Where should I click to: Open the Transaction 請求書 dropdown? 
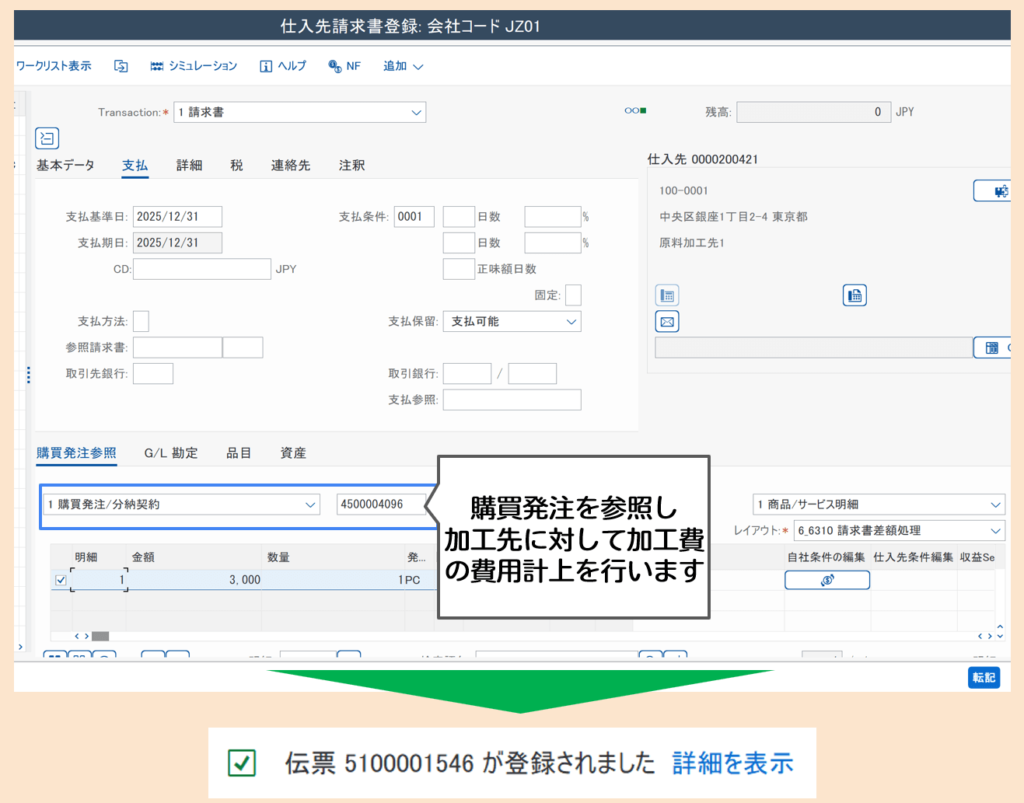tap(300, 112)
